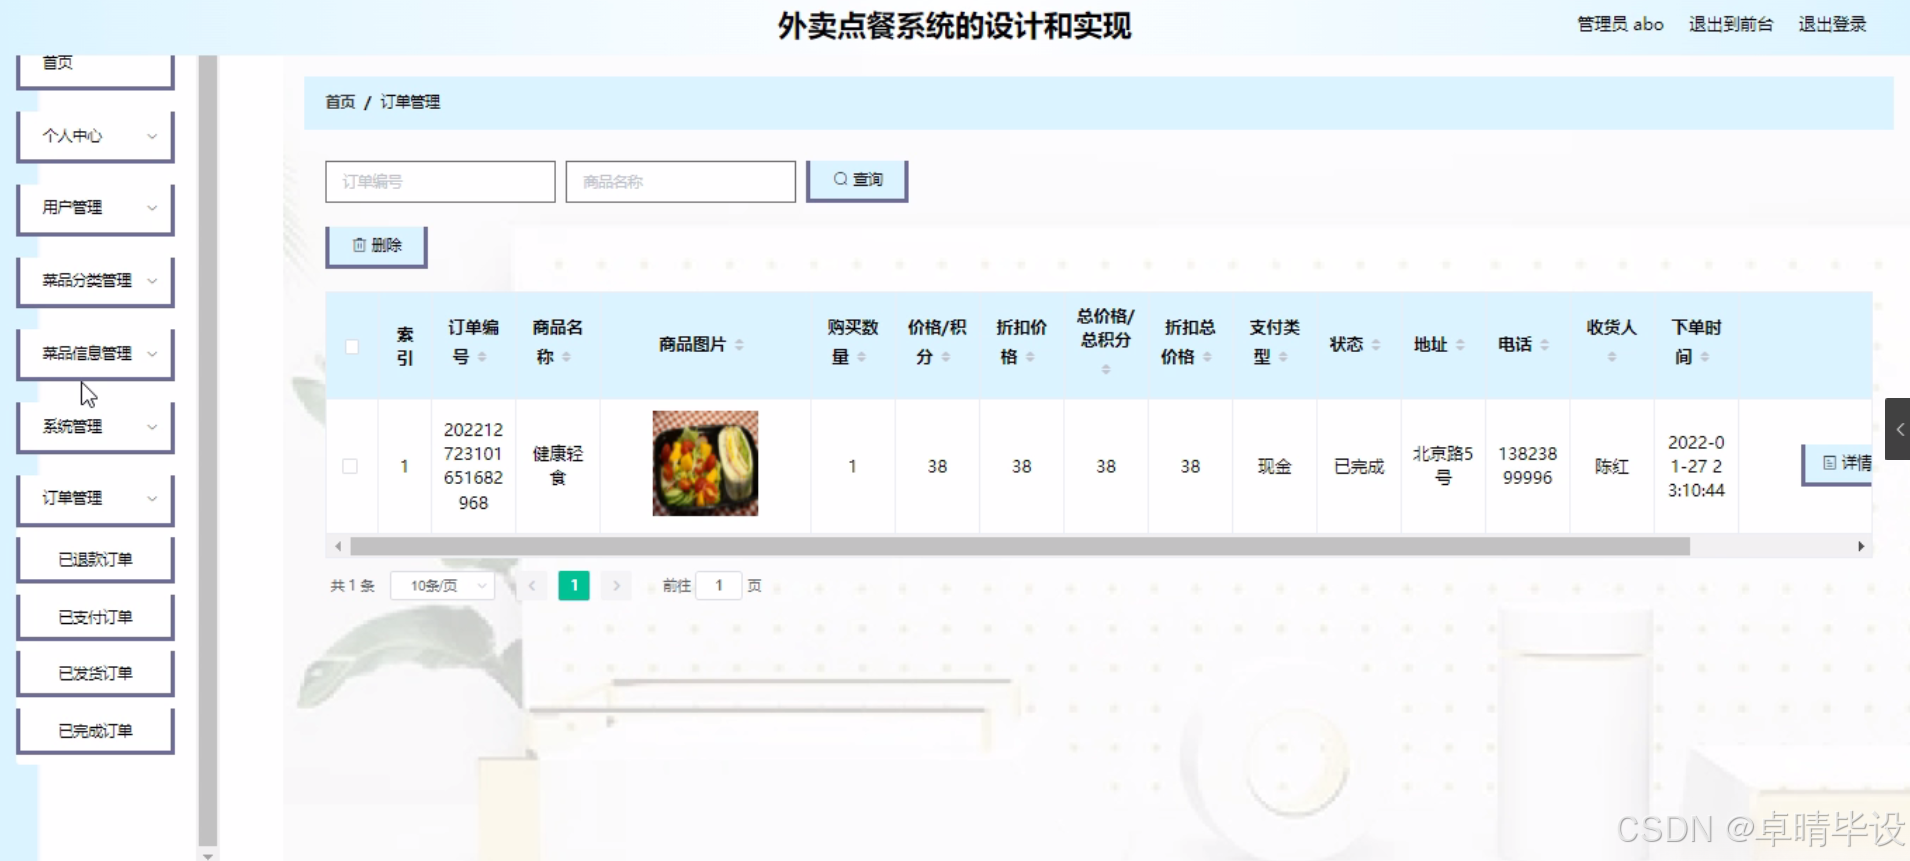Expand 用户管理 menu
Image resolution: width=1910 pixels, height=861 pixels.
[96, 208]
